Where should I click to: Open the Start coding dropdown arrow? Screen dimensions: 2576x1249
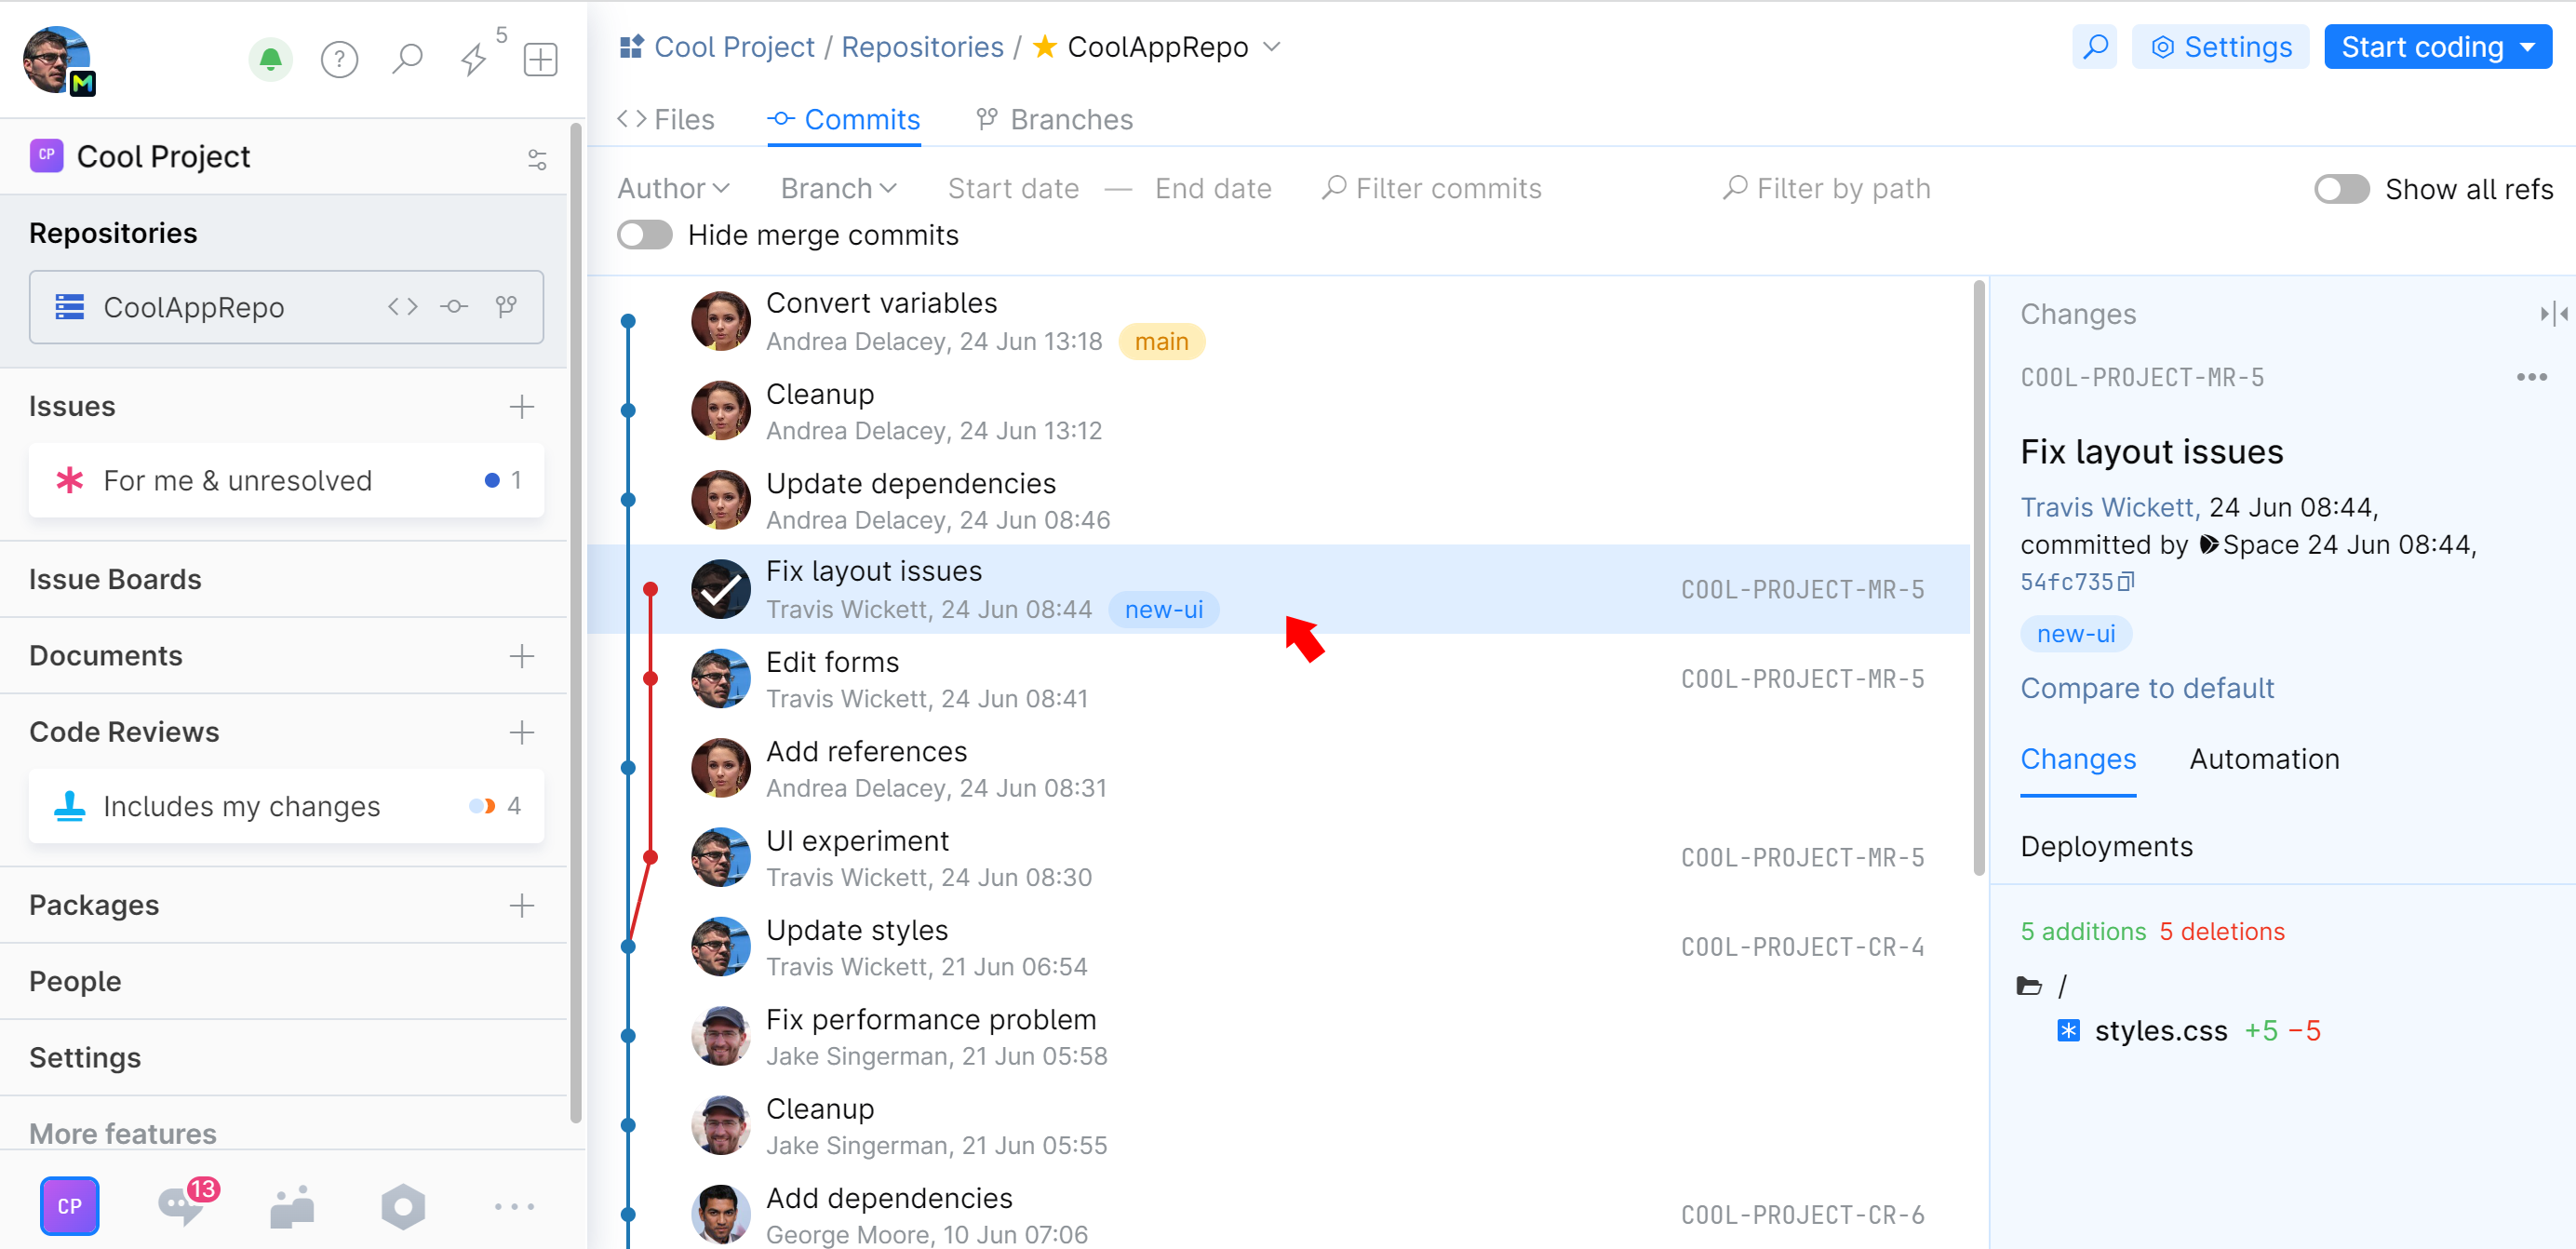[x=2529, y=47]
